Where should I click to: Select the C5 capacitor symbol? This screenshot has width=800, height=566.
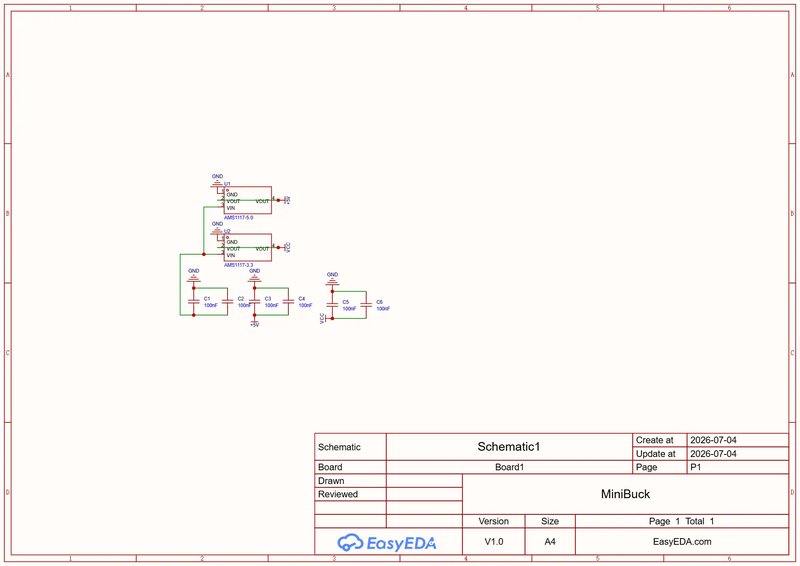pos(332,305)
